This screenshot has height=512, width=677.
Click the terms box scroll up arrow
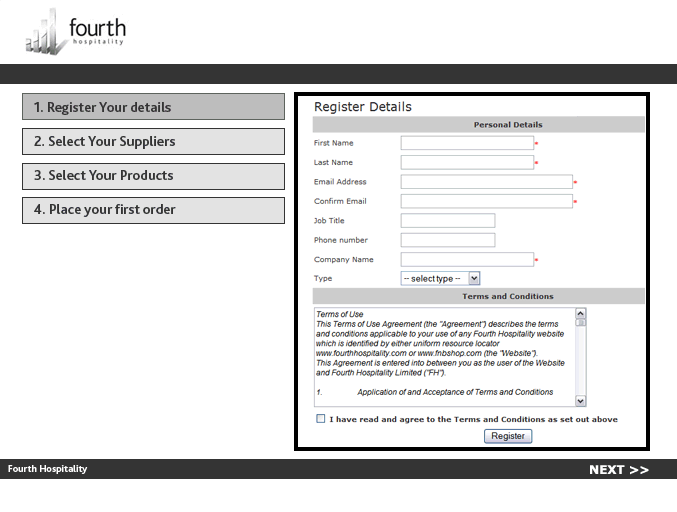tap(581, 313)
